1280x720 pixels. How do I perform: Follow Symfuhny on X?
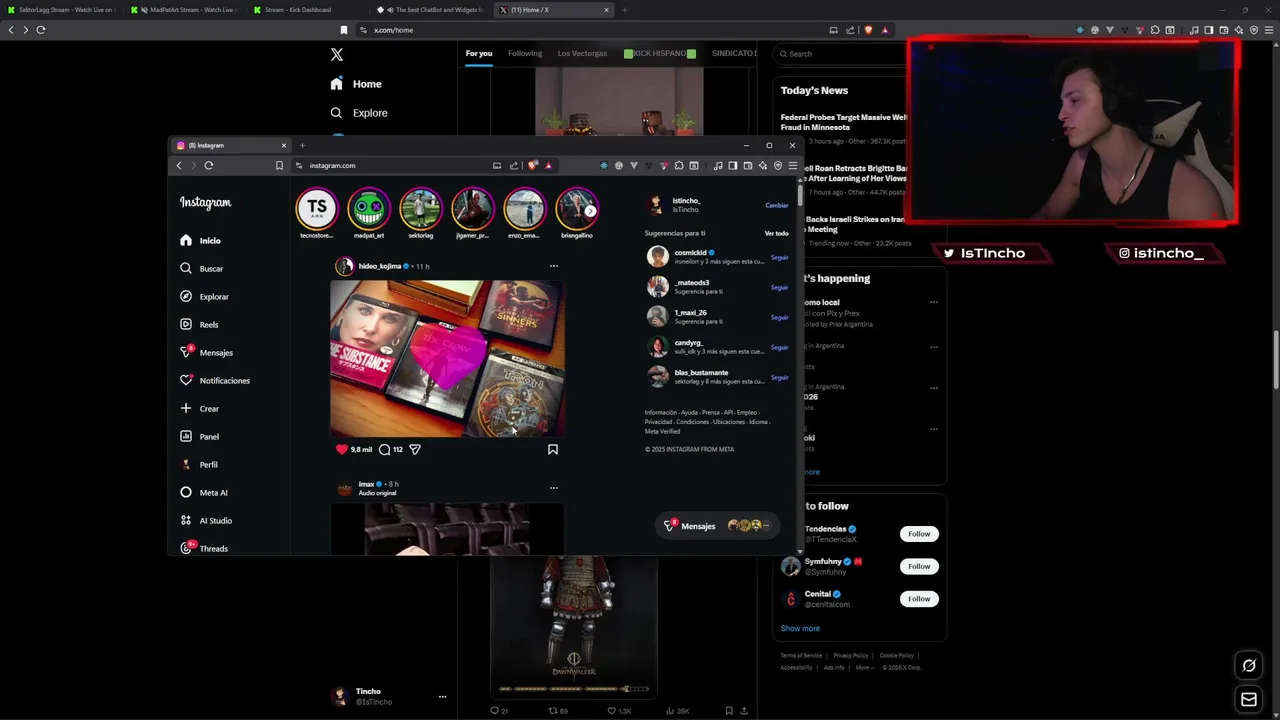919,566
